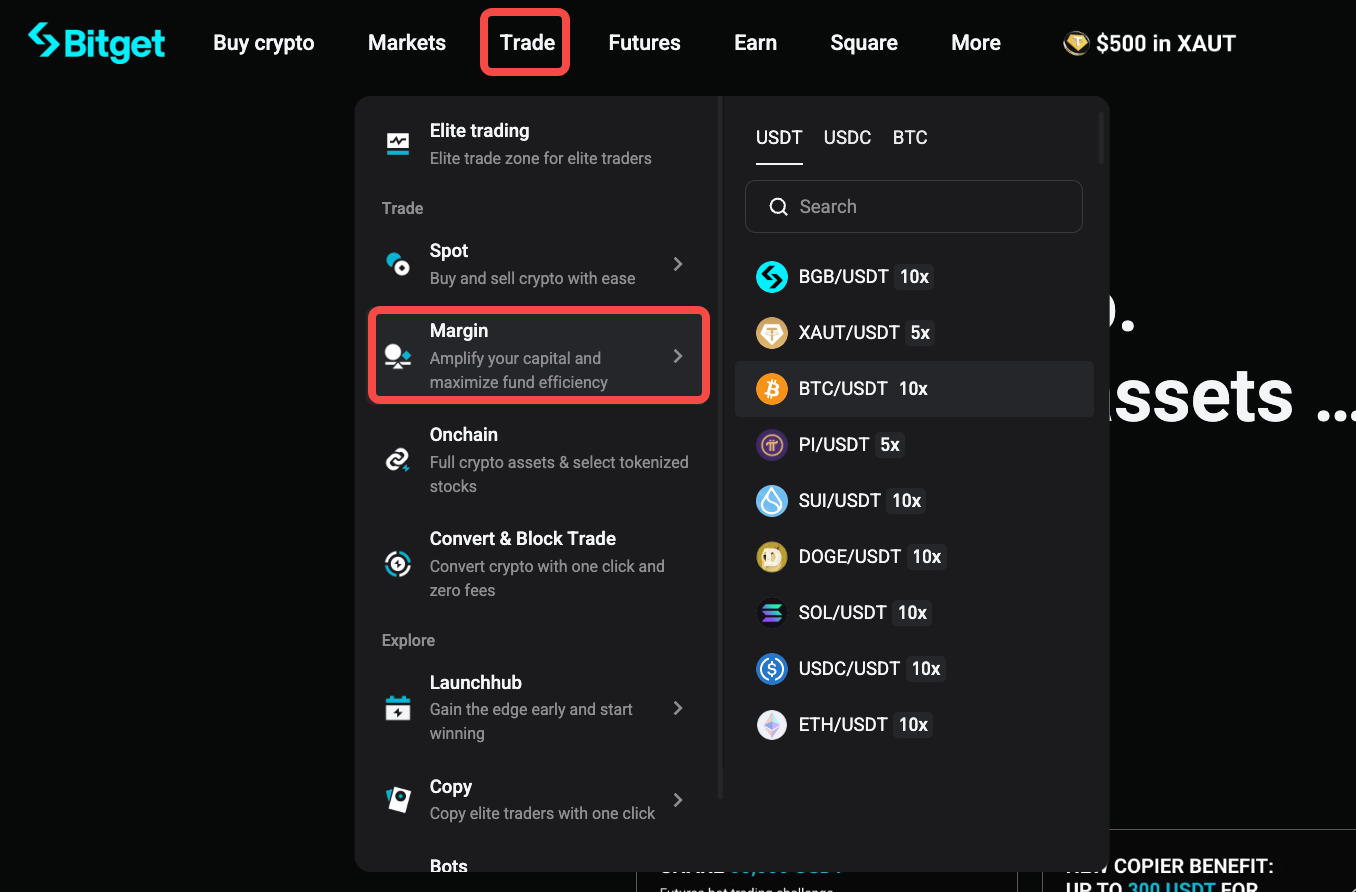The width and height of the screenshot is (1356, 892).
Task: Switch to the USDC tab
Action: (847, 137)
